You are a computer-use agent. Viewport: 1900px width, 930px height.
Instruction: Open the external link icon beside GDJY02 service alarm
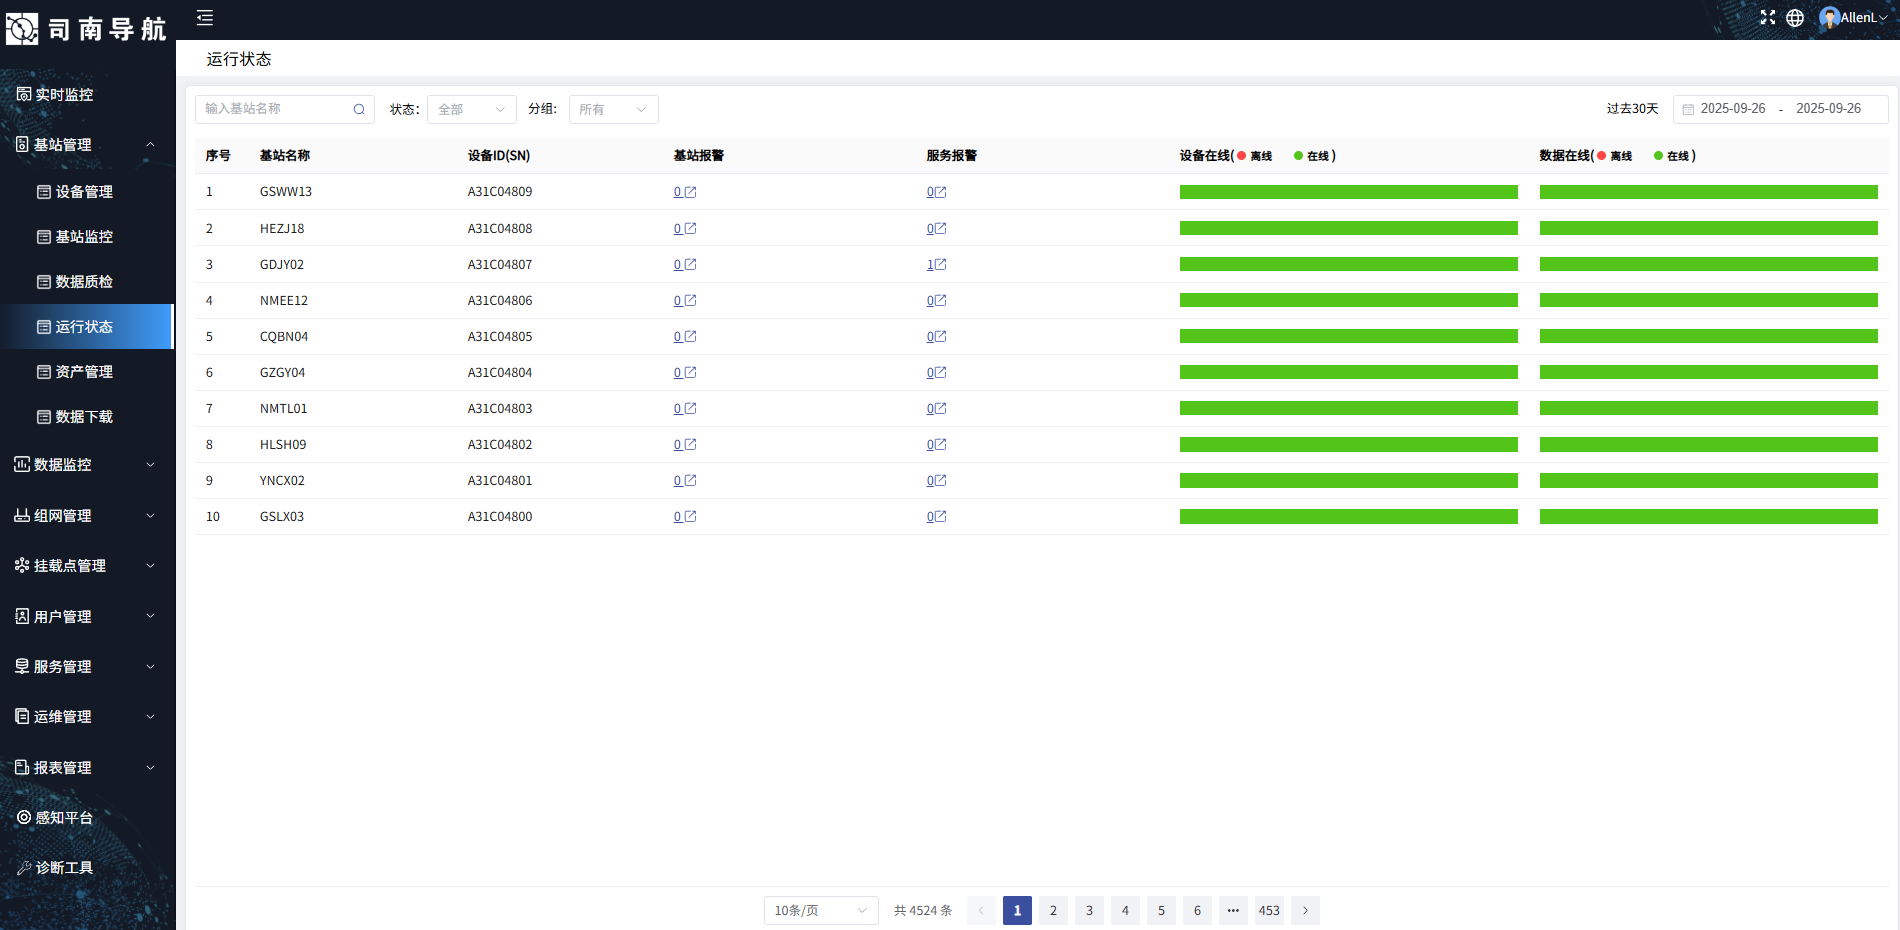pos(940,264)
